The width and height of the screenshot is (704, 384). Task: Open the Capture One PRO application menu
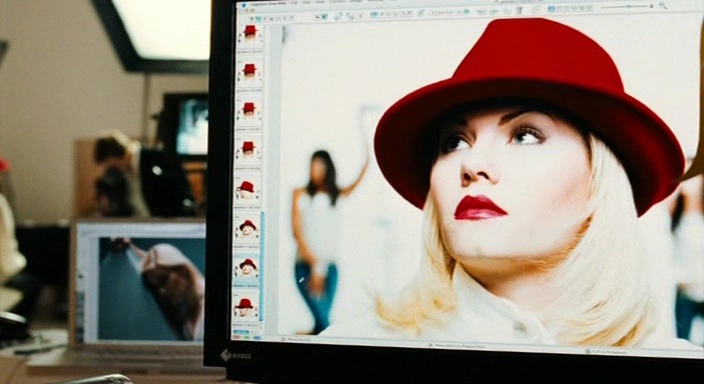pos(268,4)
